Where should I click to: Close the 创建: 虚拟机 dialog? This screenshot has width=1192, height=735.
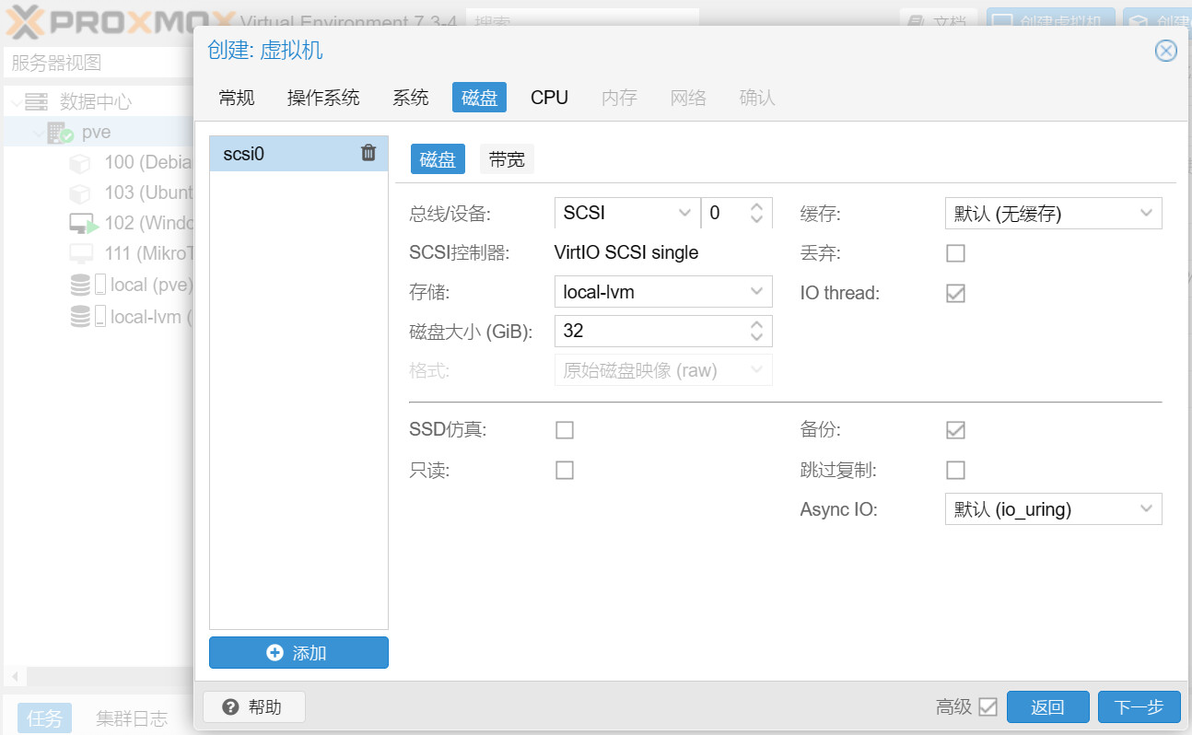1165,51
